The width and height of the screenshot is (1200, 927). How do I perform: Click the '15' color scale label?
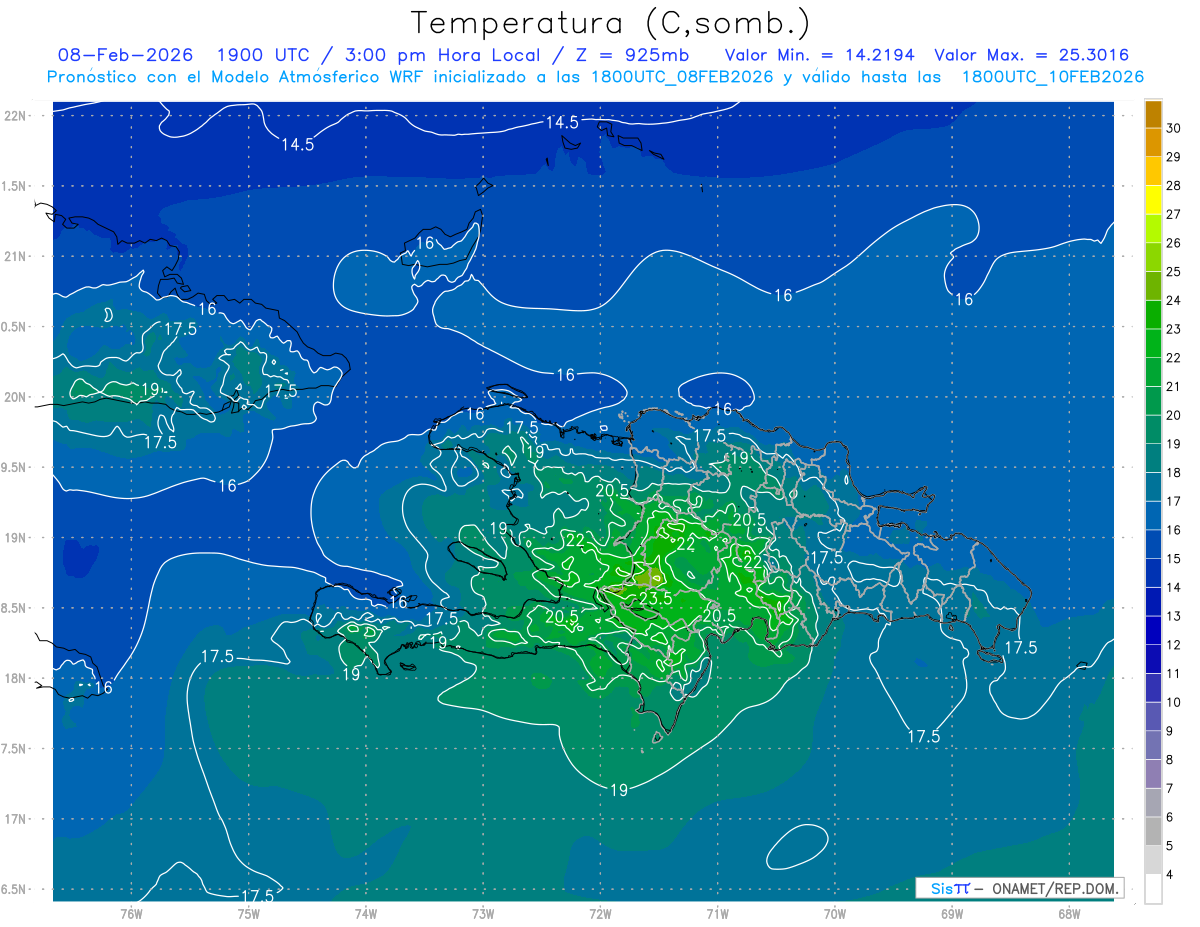click(x=1174, y=559)
